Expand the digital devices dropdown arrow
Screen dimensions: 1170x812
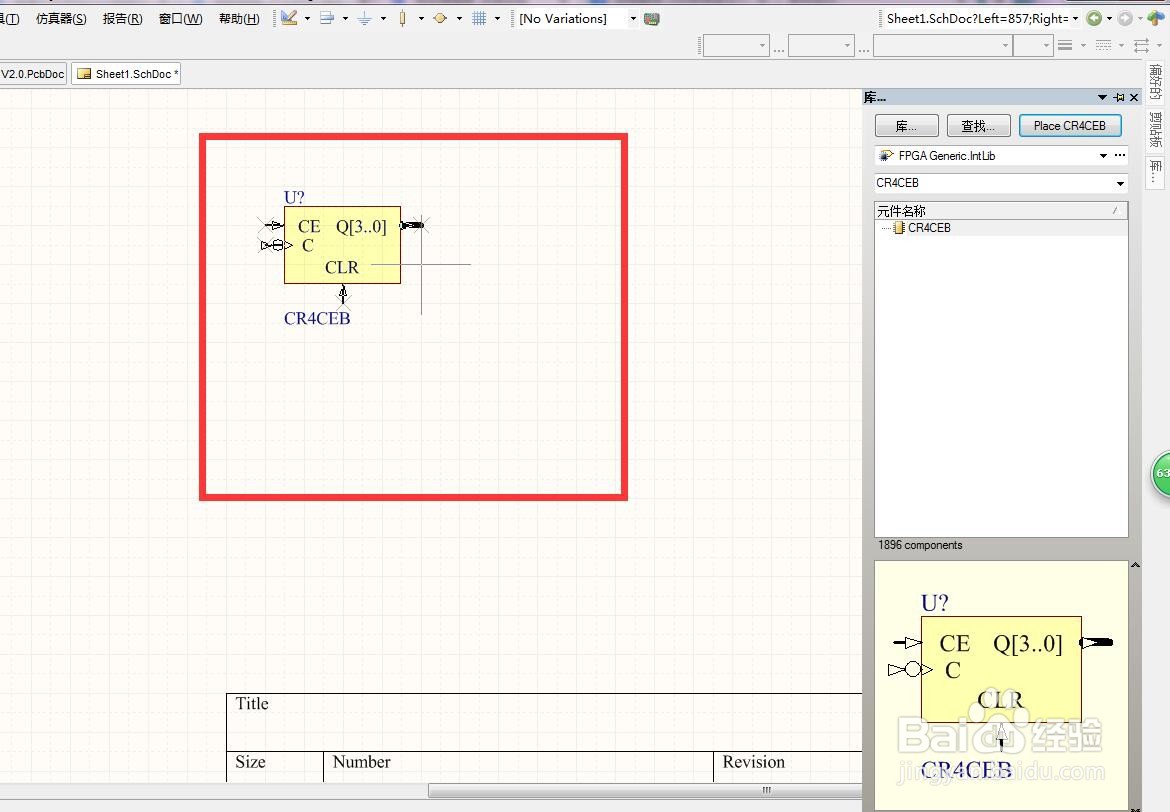click(x=421, y=19)
